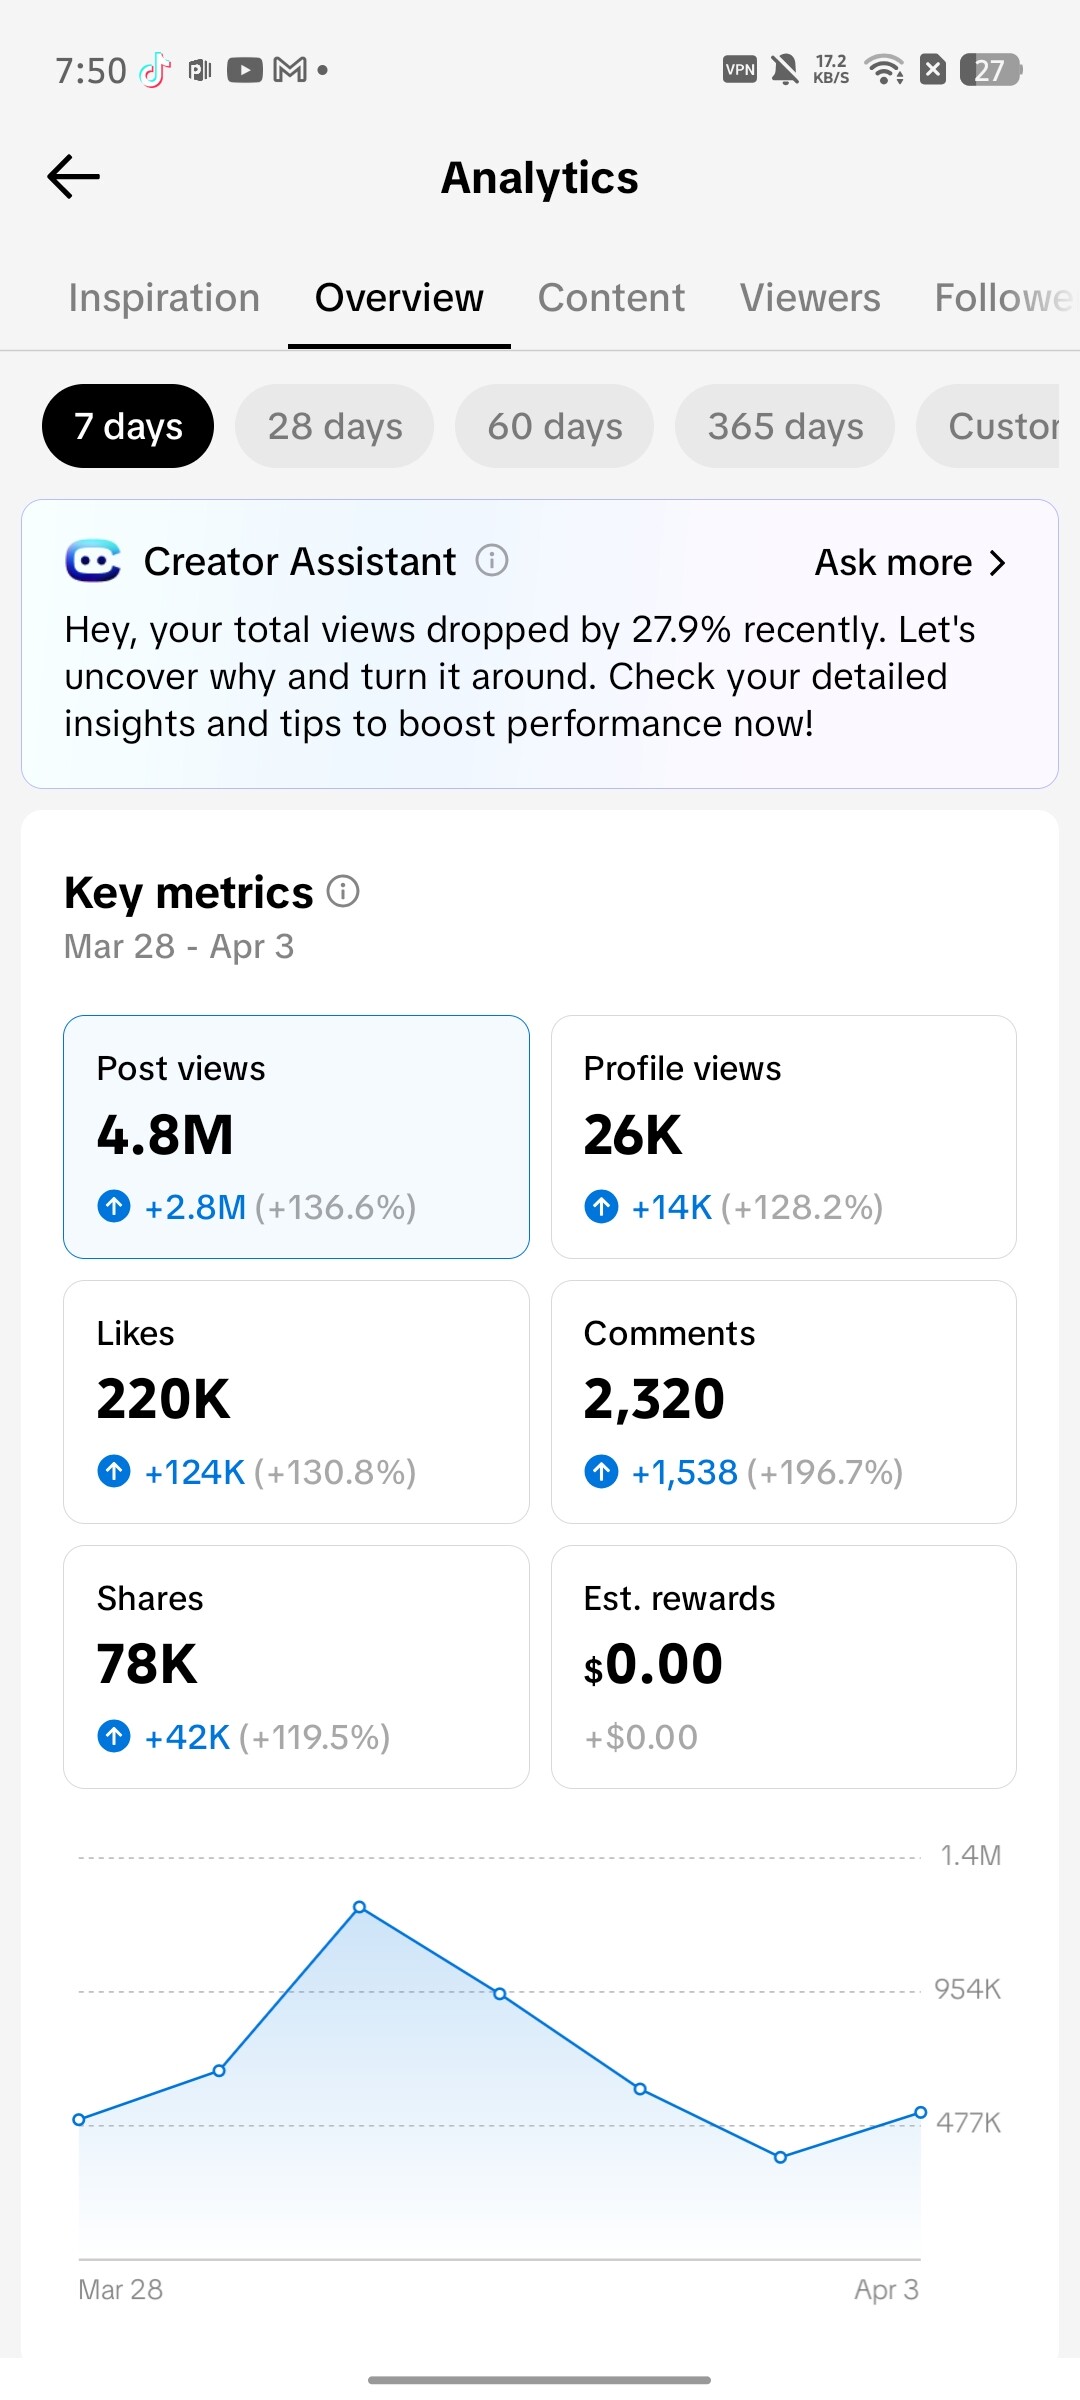Tap the Gmail notification icon in the status bar
The width and height of the screenshot is (1080, 2400).
290,70
